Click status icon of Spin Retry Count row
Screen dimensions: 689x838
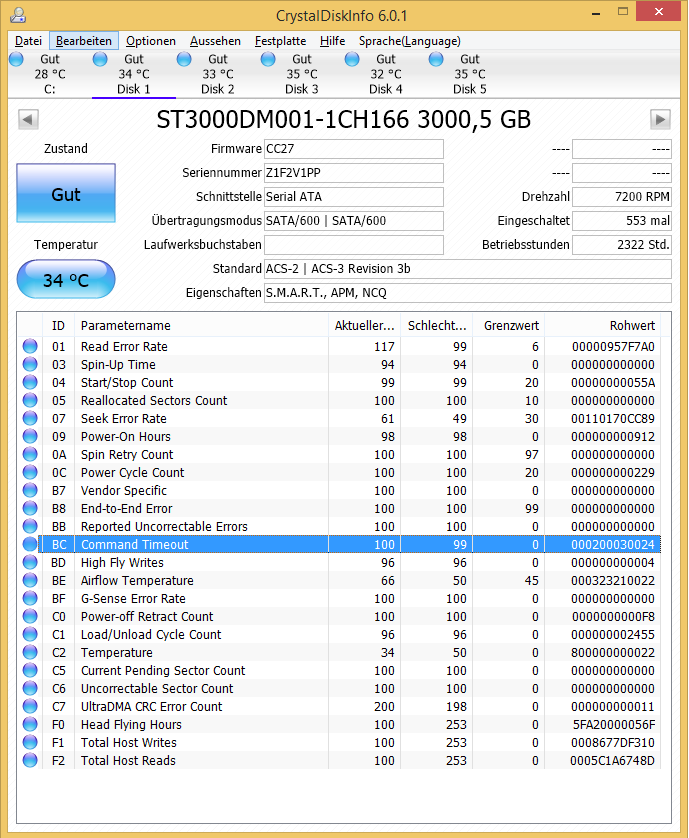[x=30, y=454]
